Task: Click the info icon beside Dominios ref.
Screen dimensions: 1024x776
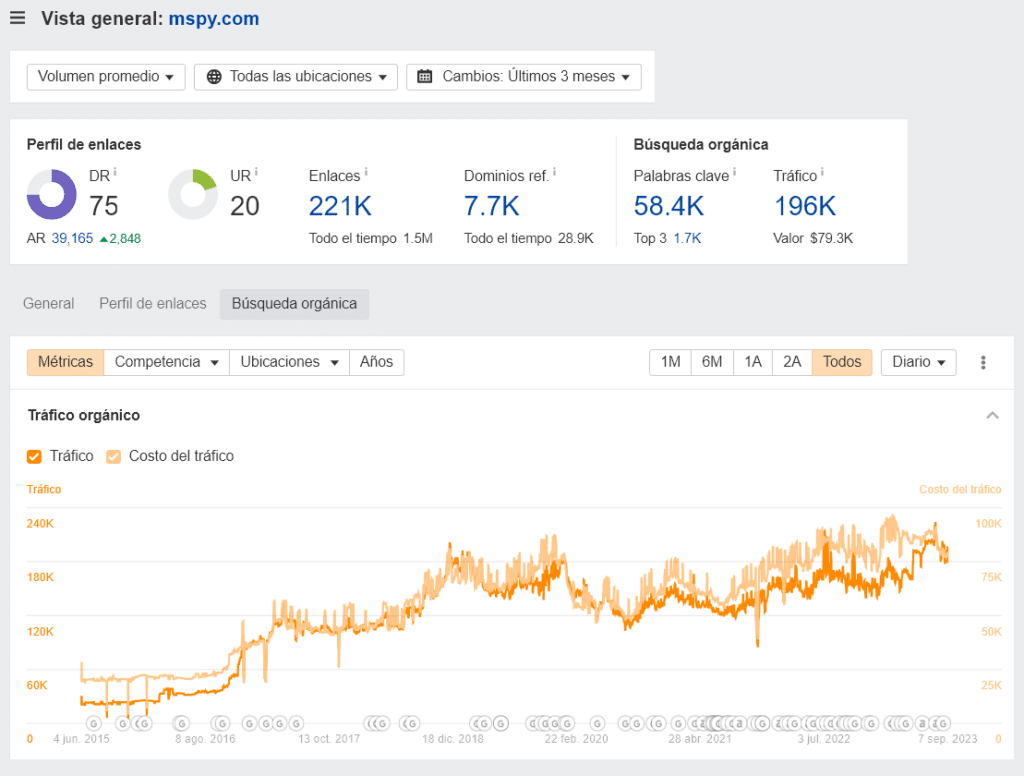Action: (x=554, y=172)
